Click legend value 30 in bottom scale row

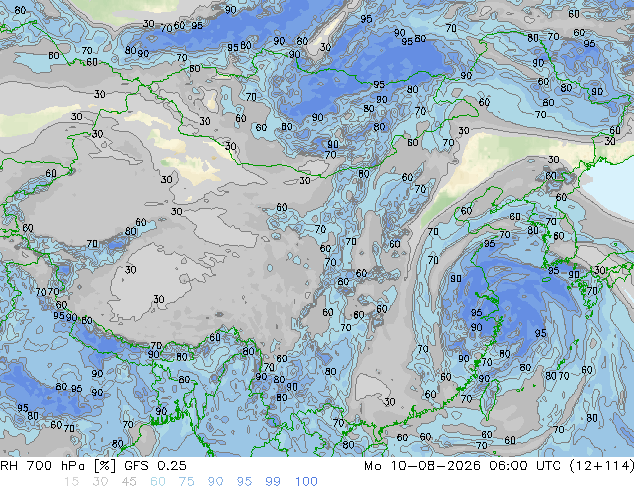click(x=100, y=482)
